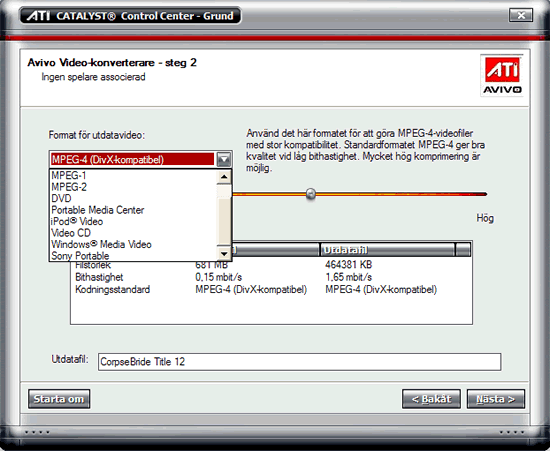Select Portable Media Center format
Screen dimensions: 550x451
[98, 210]
